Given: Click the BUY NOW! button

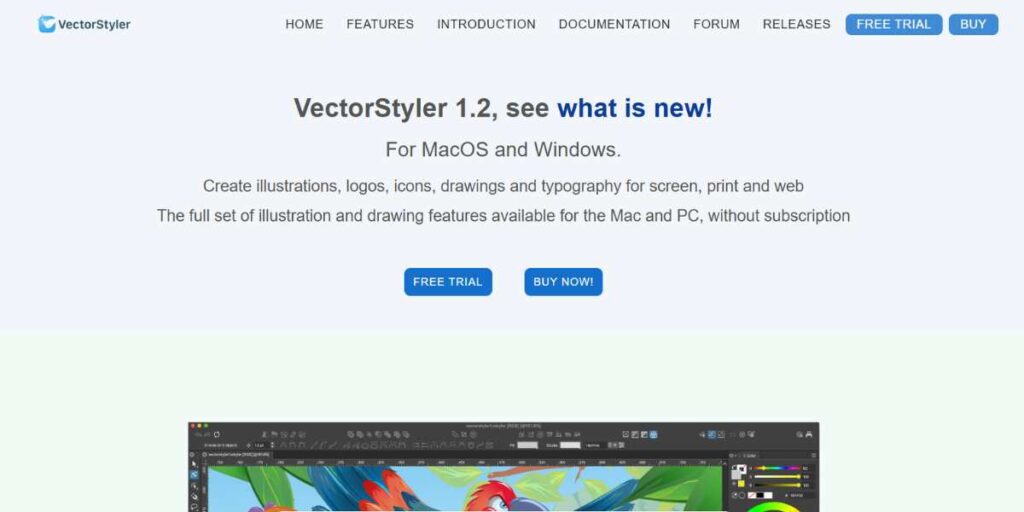Looking at the screenshot, I should (564, 281).
